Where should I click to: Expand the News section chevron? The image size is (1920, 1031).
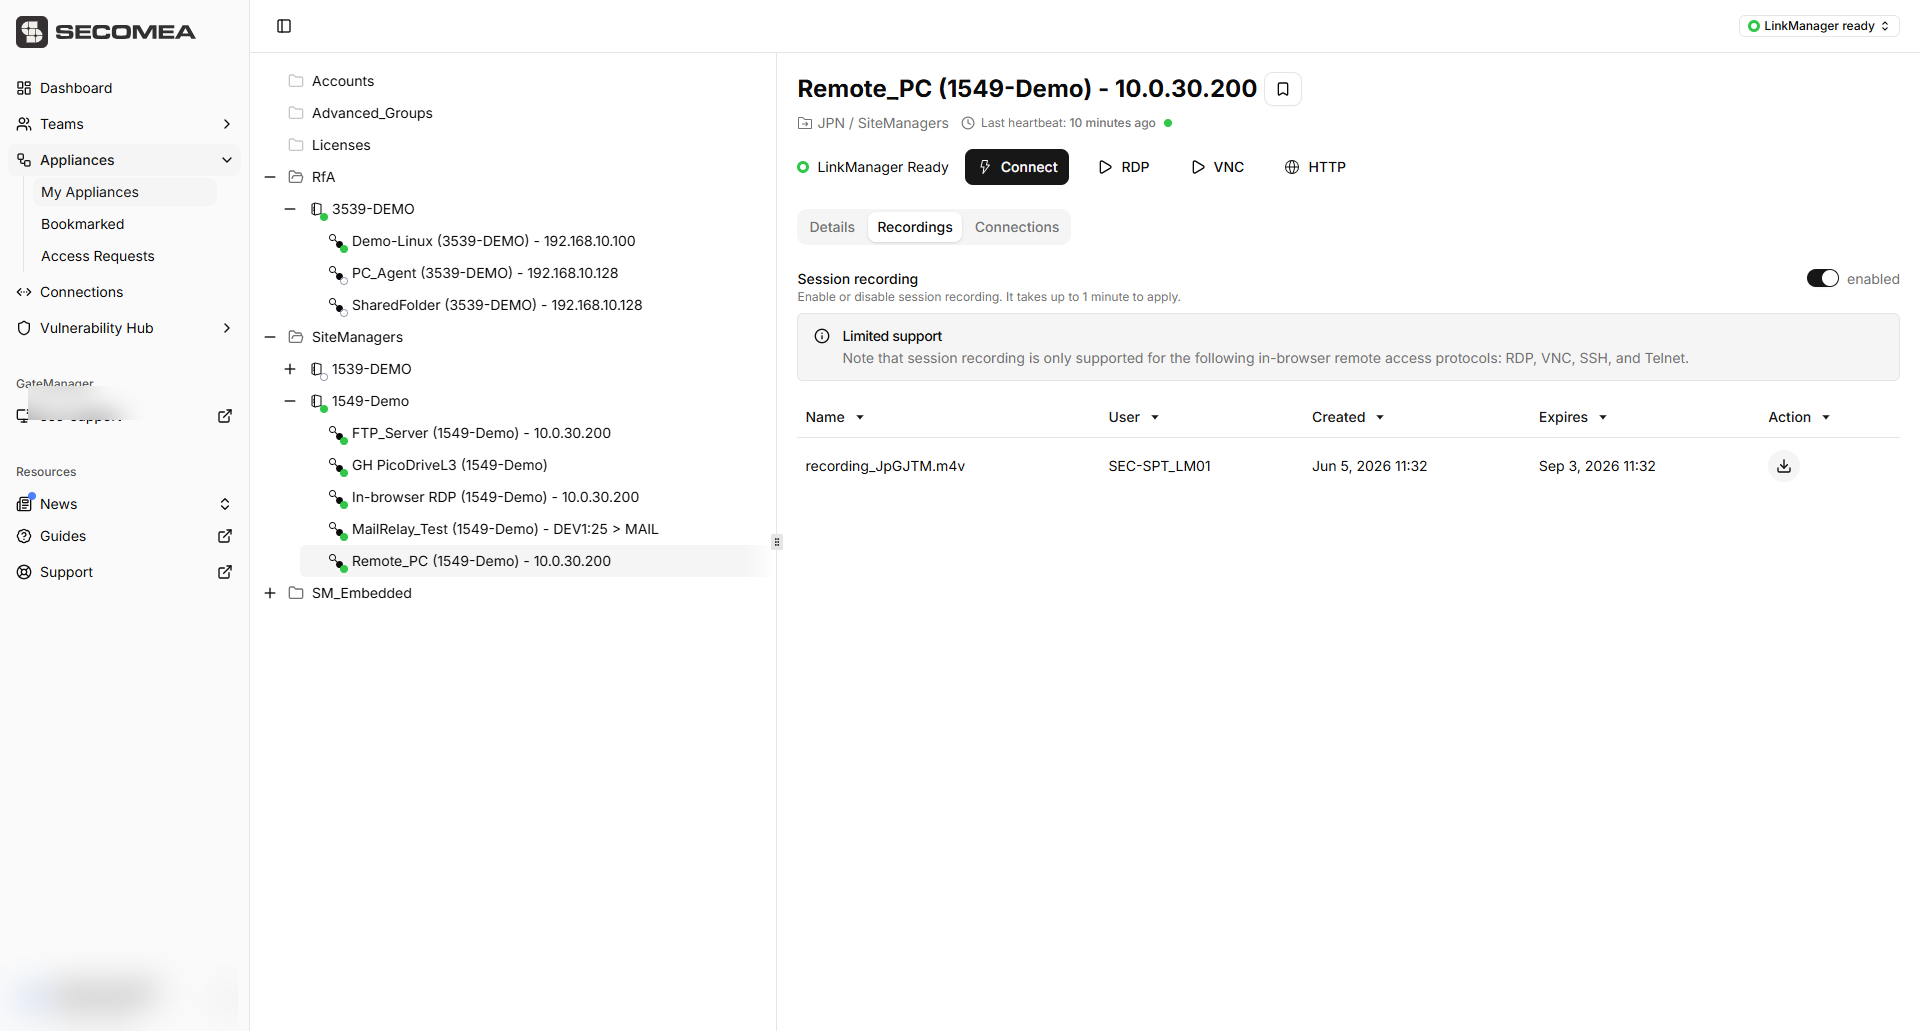pyautogui.click(x=225, y=504)
